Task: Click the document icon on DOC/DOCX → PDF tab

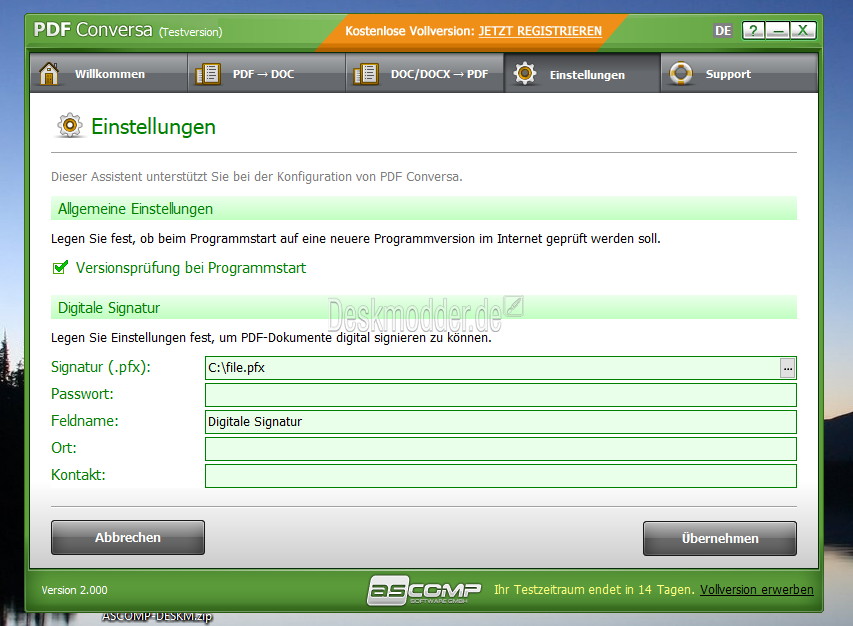Action: coord(366,73)
